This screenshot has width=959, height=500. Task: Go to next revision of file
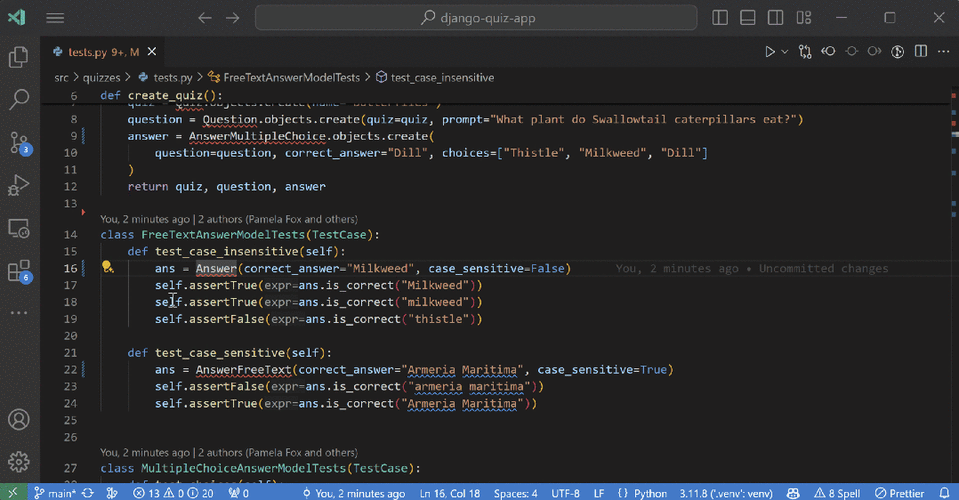[x=875, y=52]
